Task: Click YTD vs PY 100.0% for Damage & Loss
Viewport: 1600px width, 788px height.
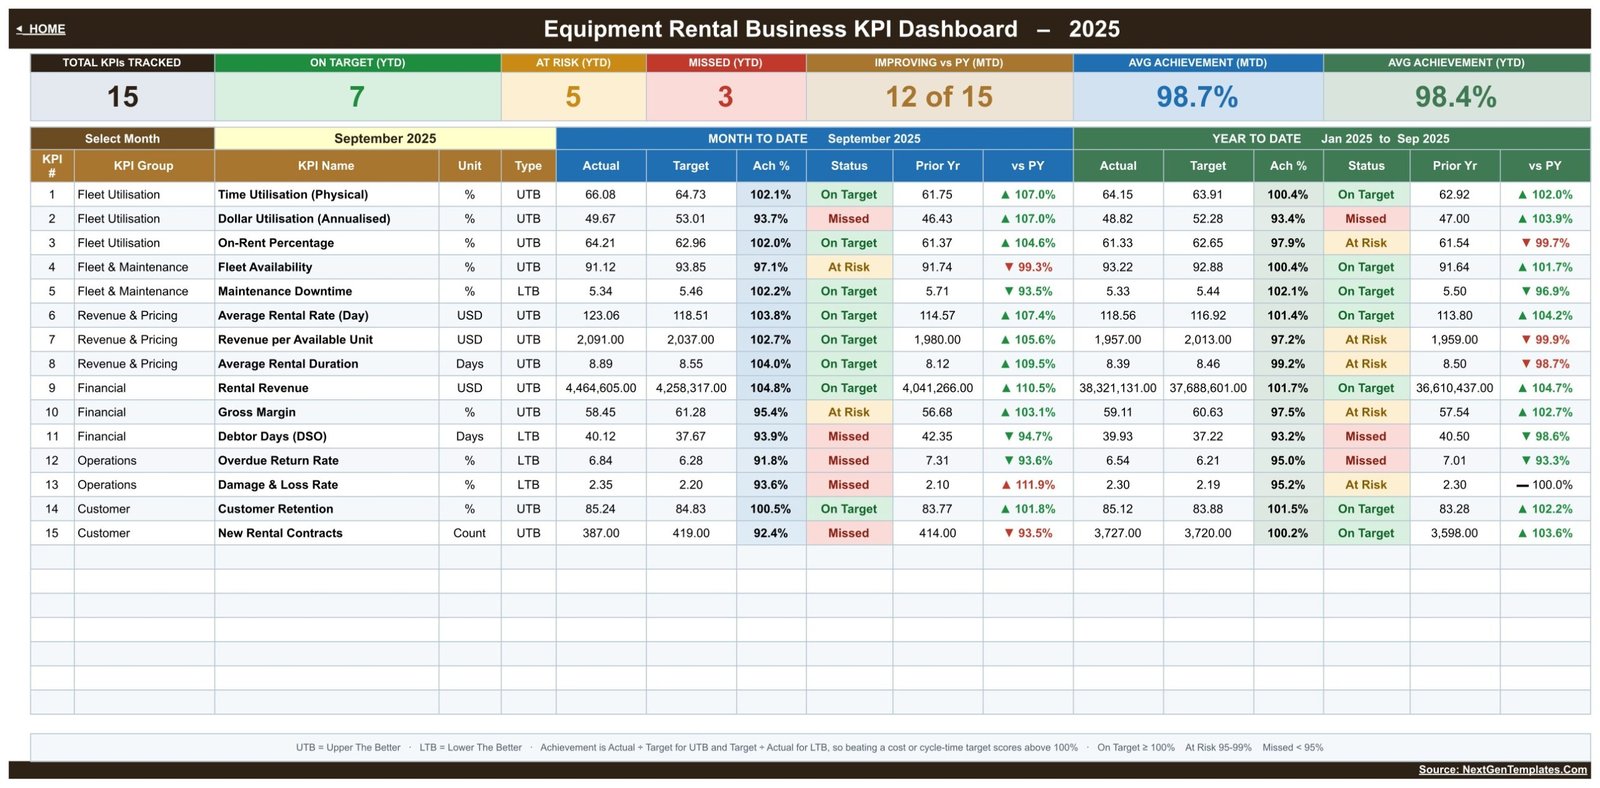Action: 1545,485
